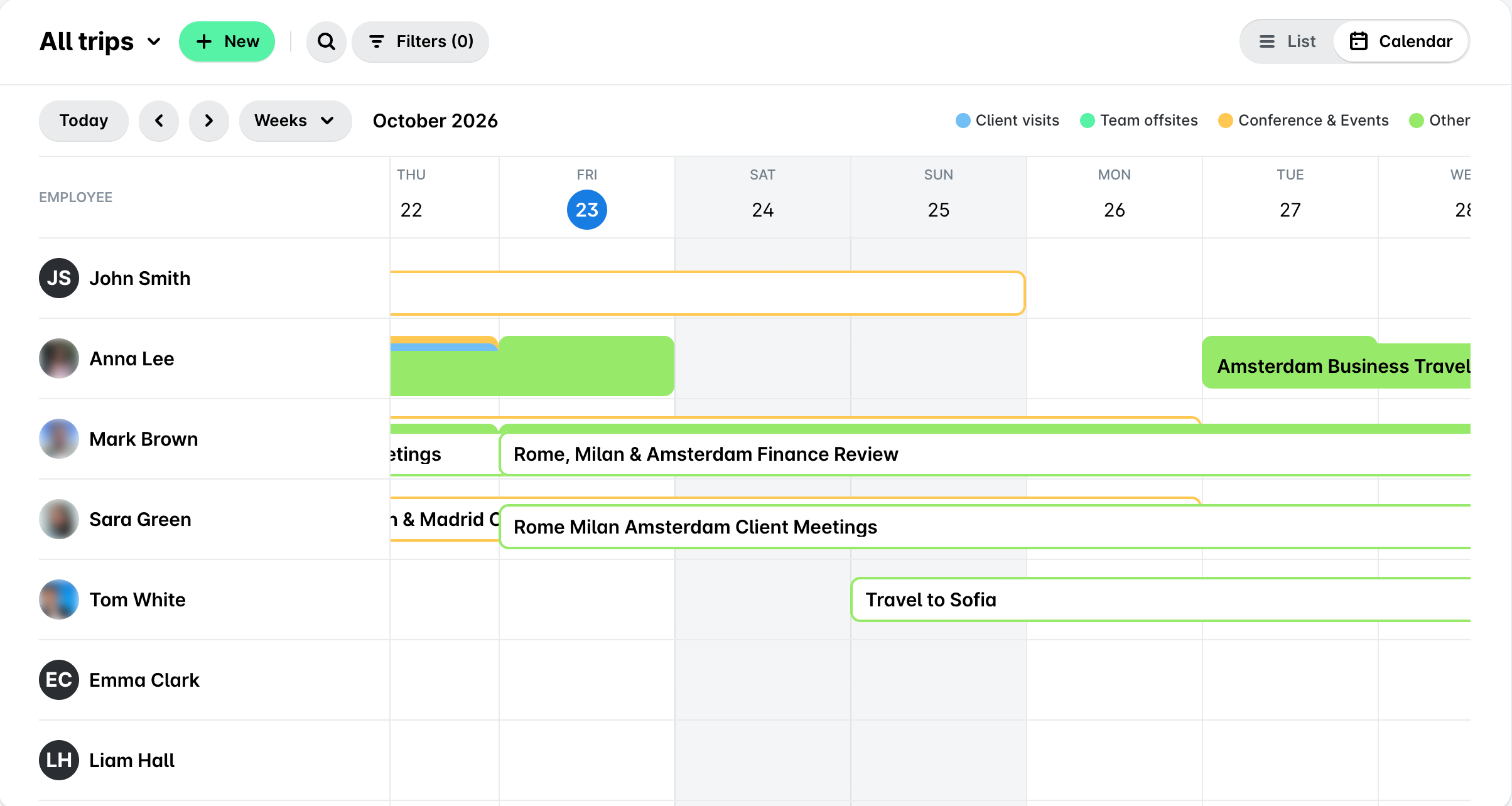The height and width of the screenshot is (806, 1512).
Task: Create a new trip with New button
Action: 227,42
